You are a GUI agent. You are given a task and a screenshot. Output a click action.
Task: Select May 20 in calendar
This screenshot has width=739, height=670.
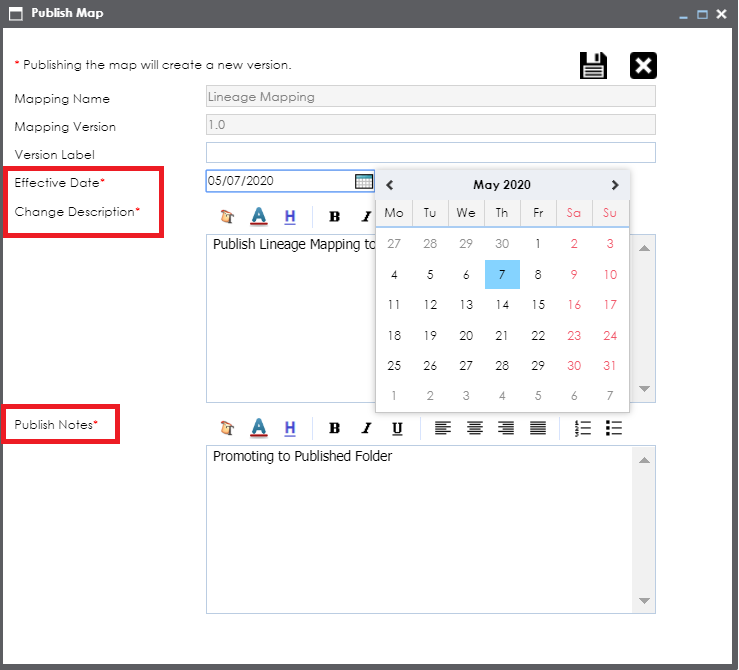pos(466,335)
